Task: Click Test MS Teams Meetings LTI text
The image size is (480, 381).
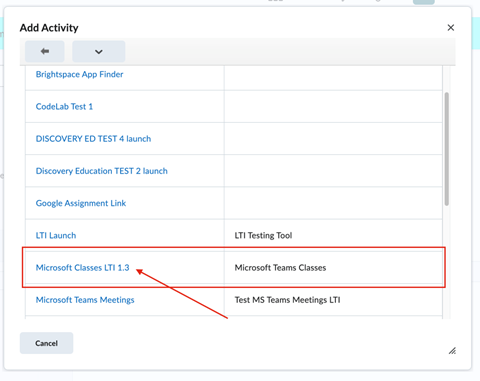Action: [x=287, y=300]
